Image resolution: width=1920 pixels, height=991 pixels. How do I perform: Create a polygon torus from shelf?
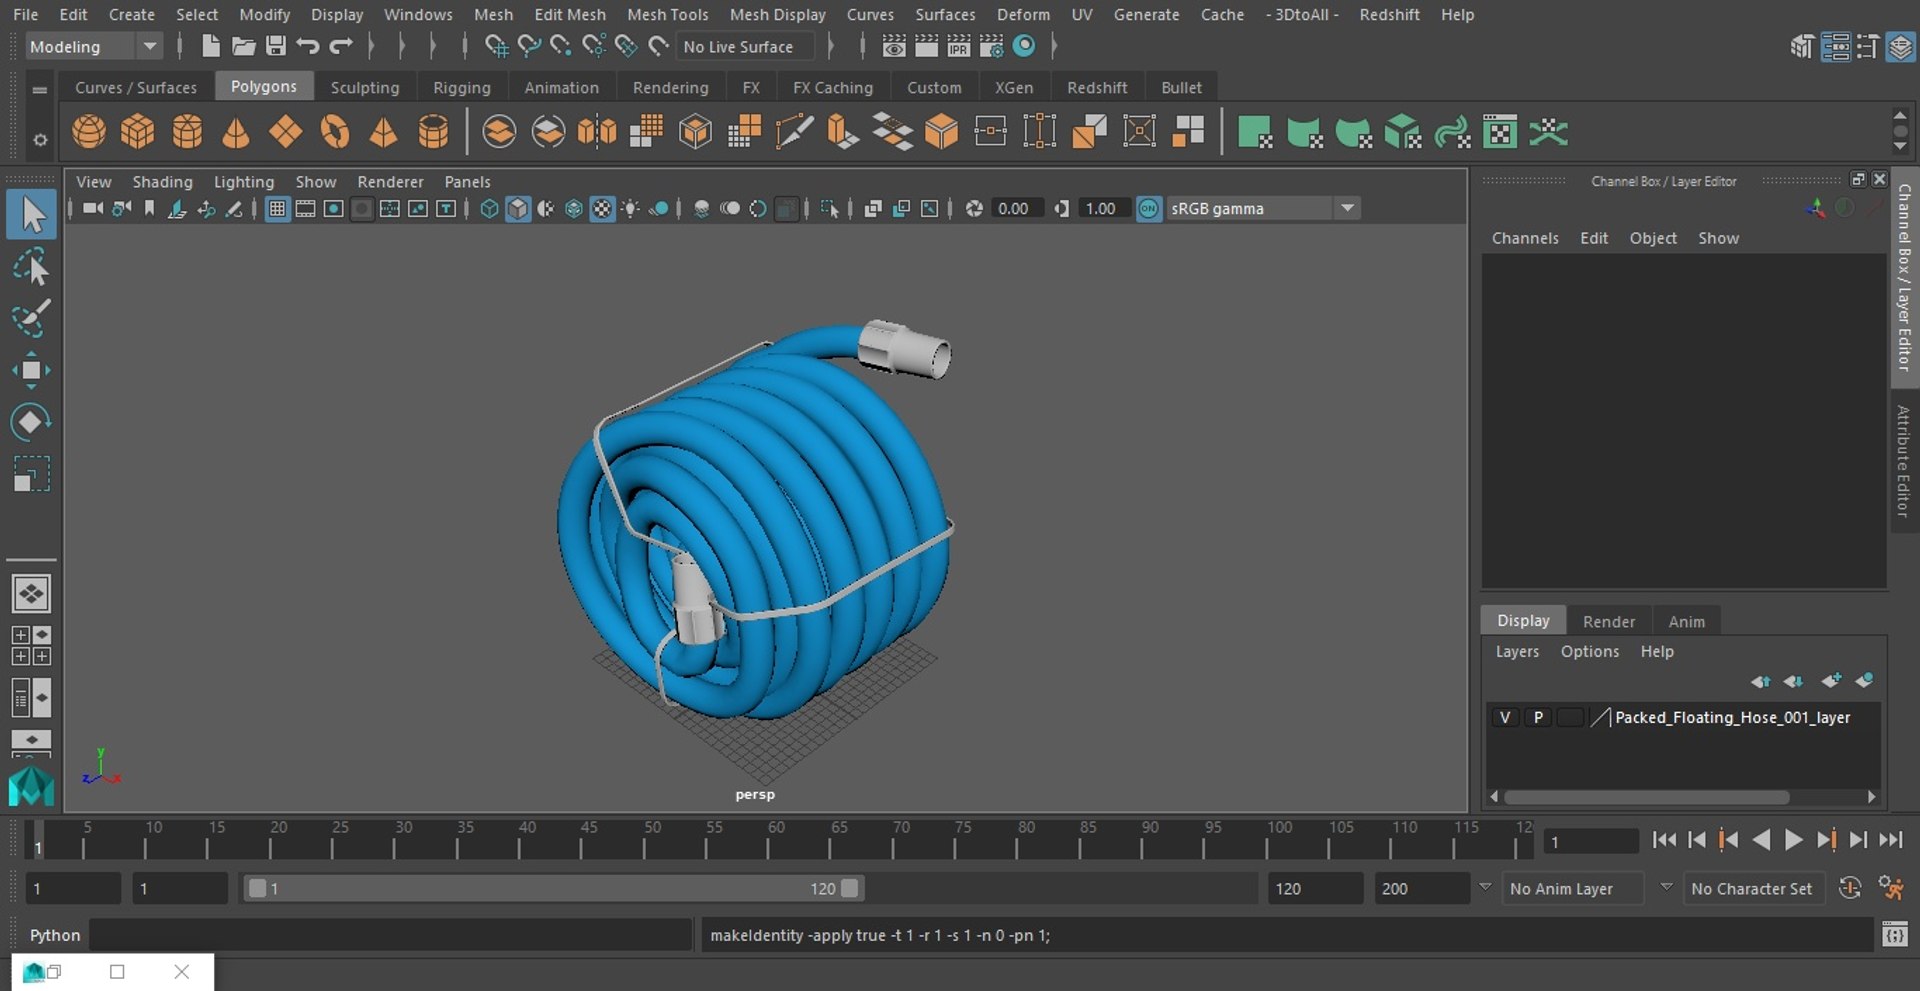pos(335,132)
